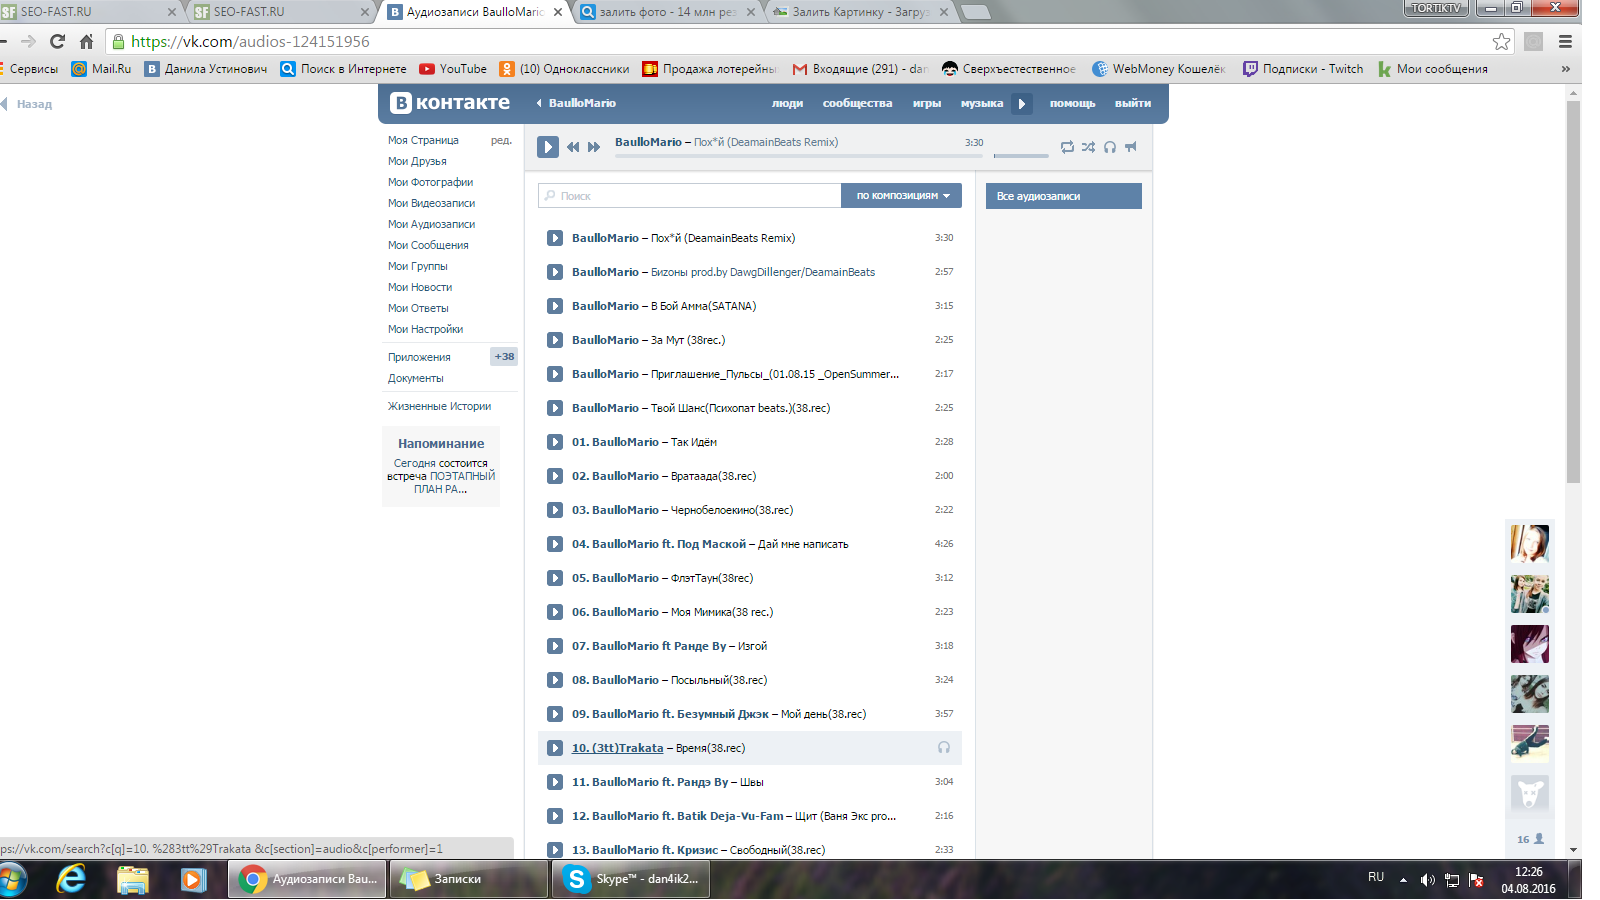Click the address bar URL
This screenshot has width=1600, height=900.
(x=250, y=41)
